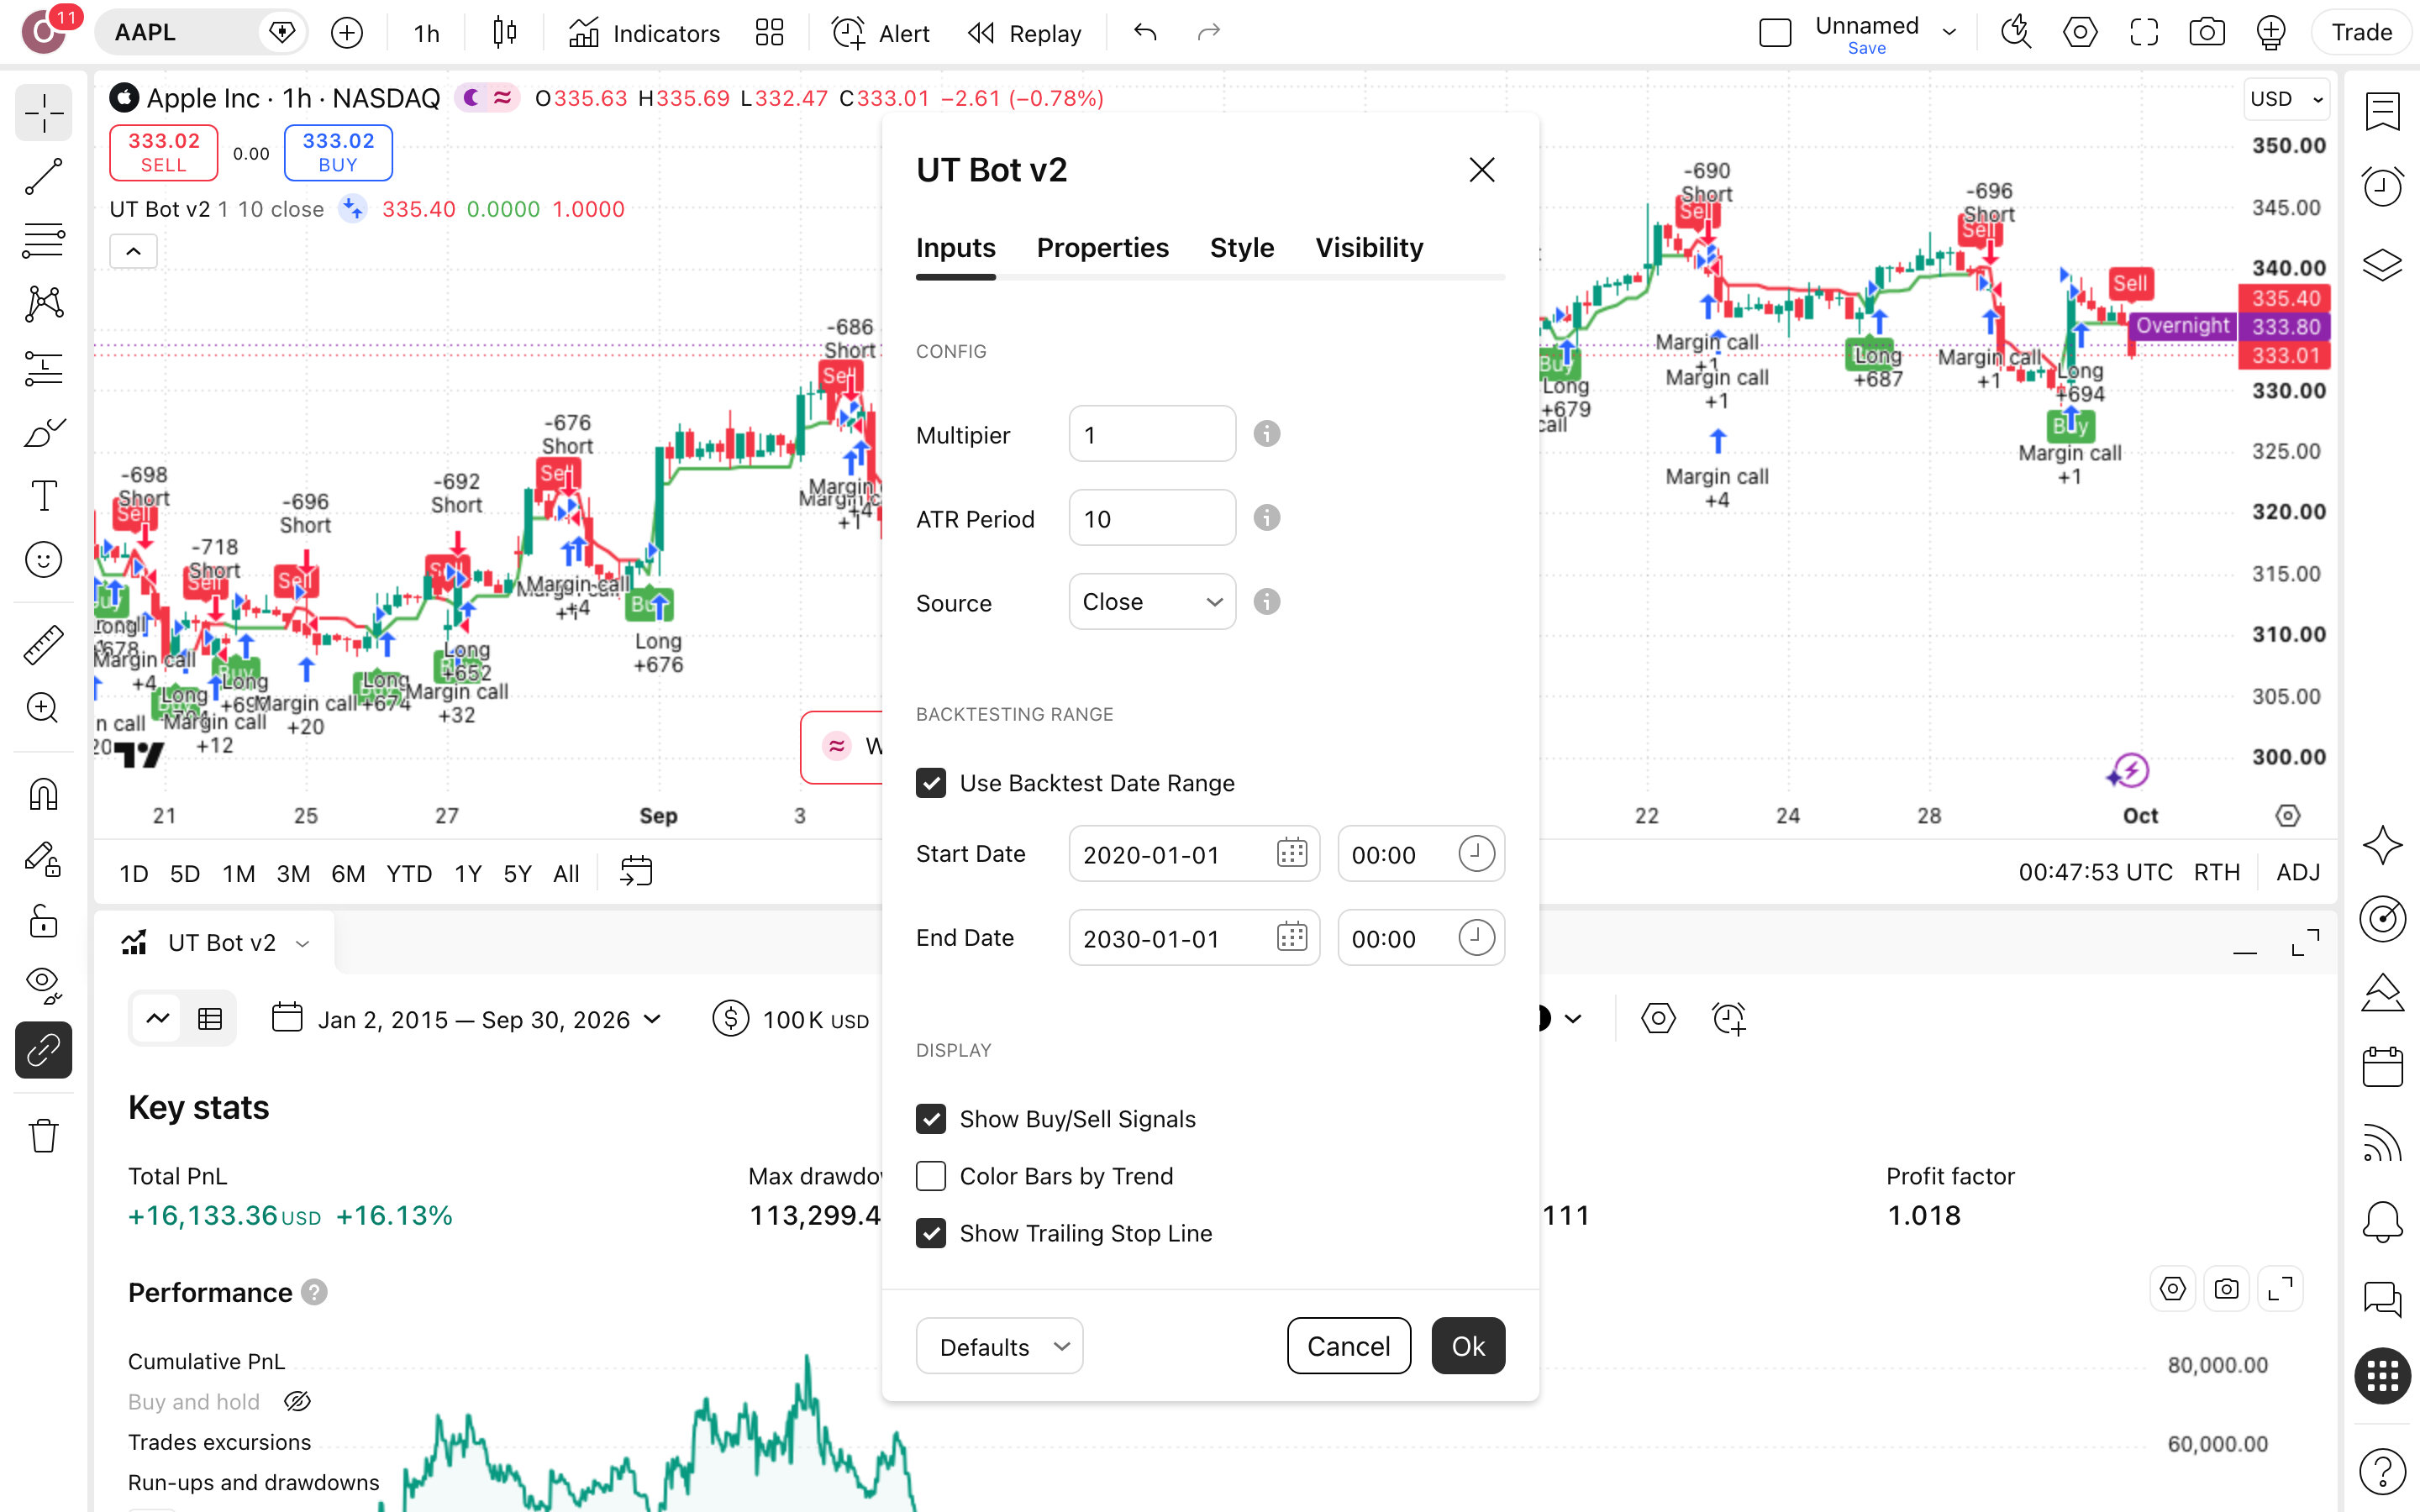Activate the Zoom In tool

pos(43,709)
